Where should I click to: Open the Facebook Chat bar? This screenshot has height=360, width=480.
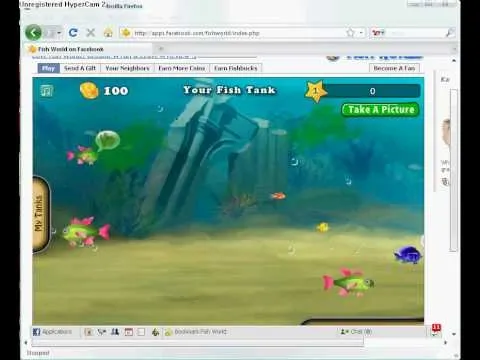pyautogui.click(x=356, y=332)
